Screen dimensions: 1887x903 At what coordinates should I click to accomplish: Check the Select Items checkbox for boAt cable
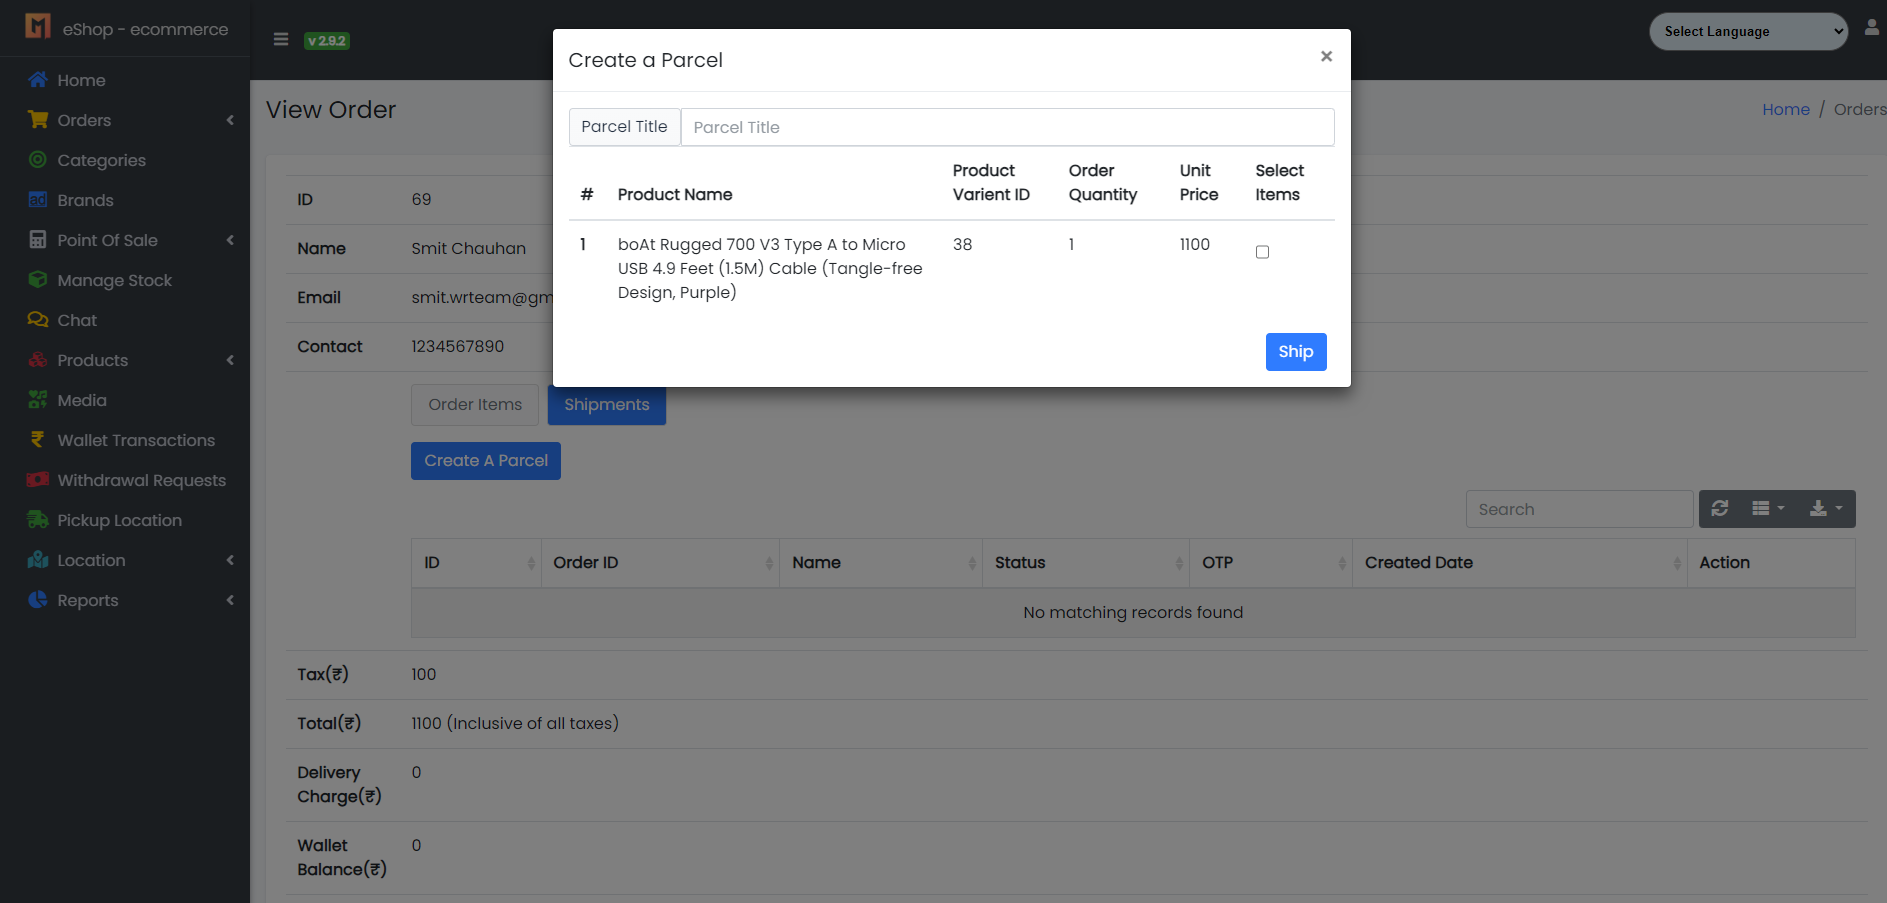tap(1262, 252)
